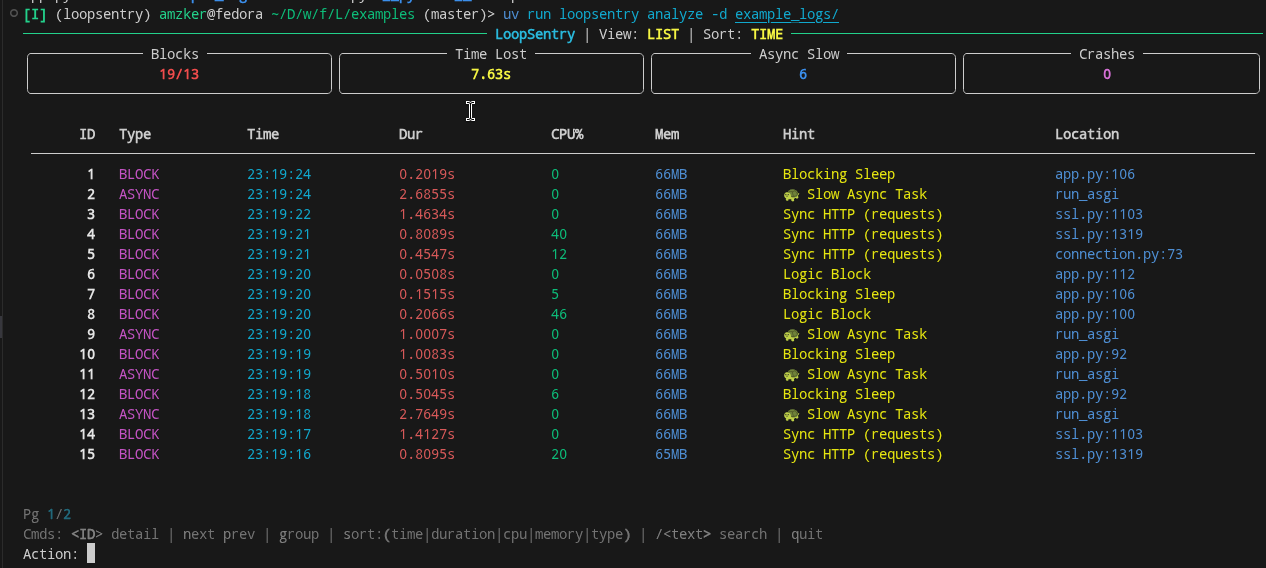Click the "duration" sort option in commands
The image size is (1266, 568).
(x=463, y=534)
